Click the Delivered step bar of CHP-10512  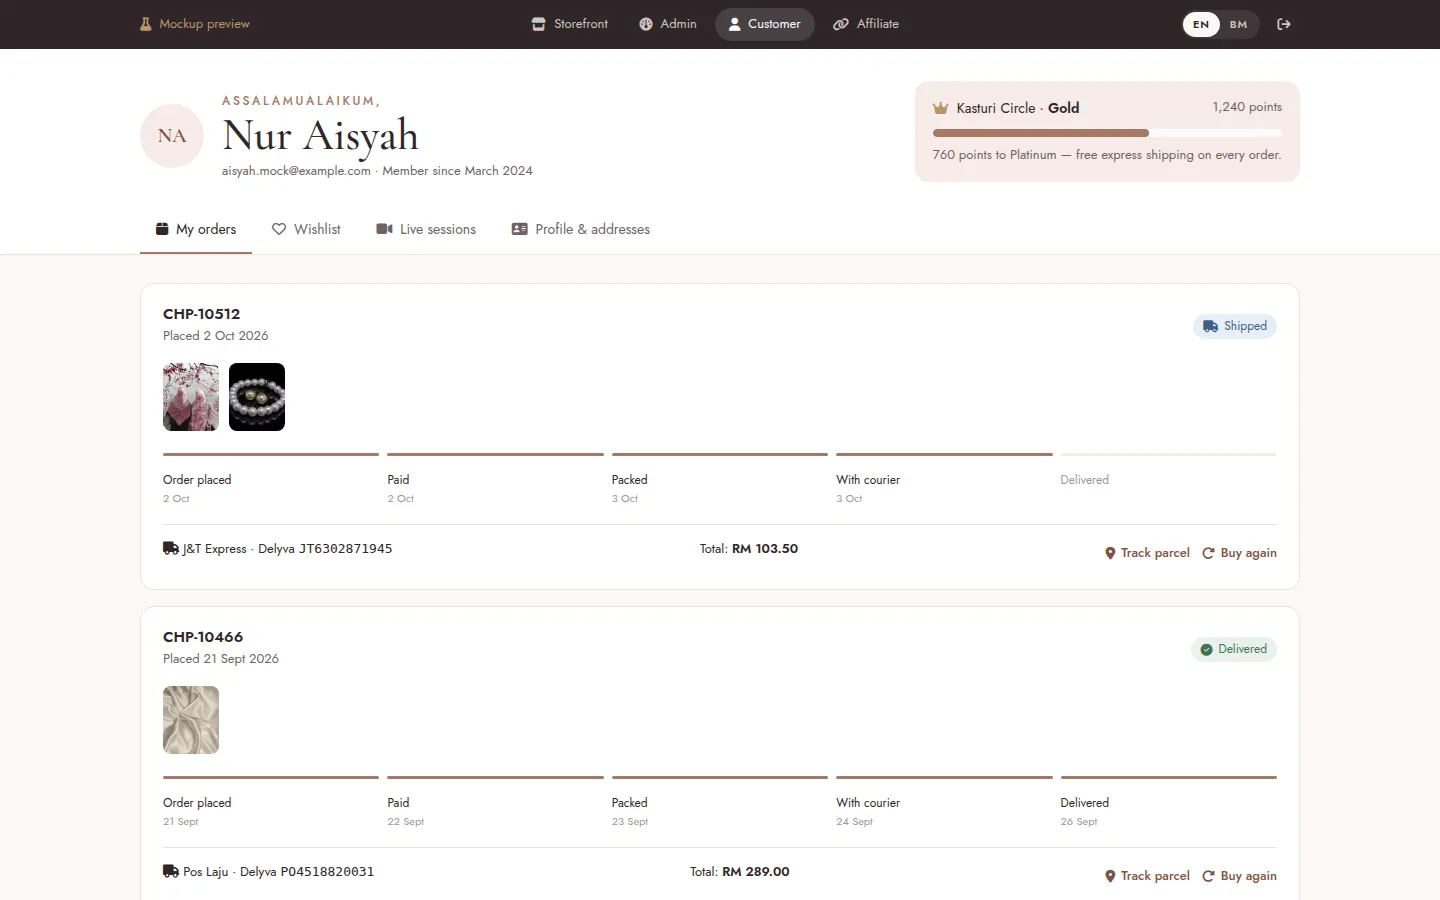(1169, 455)
